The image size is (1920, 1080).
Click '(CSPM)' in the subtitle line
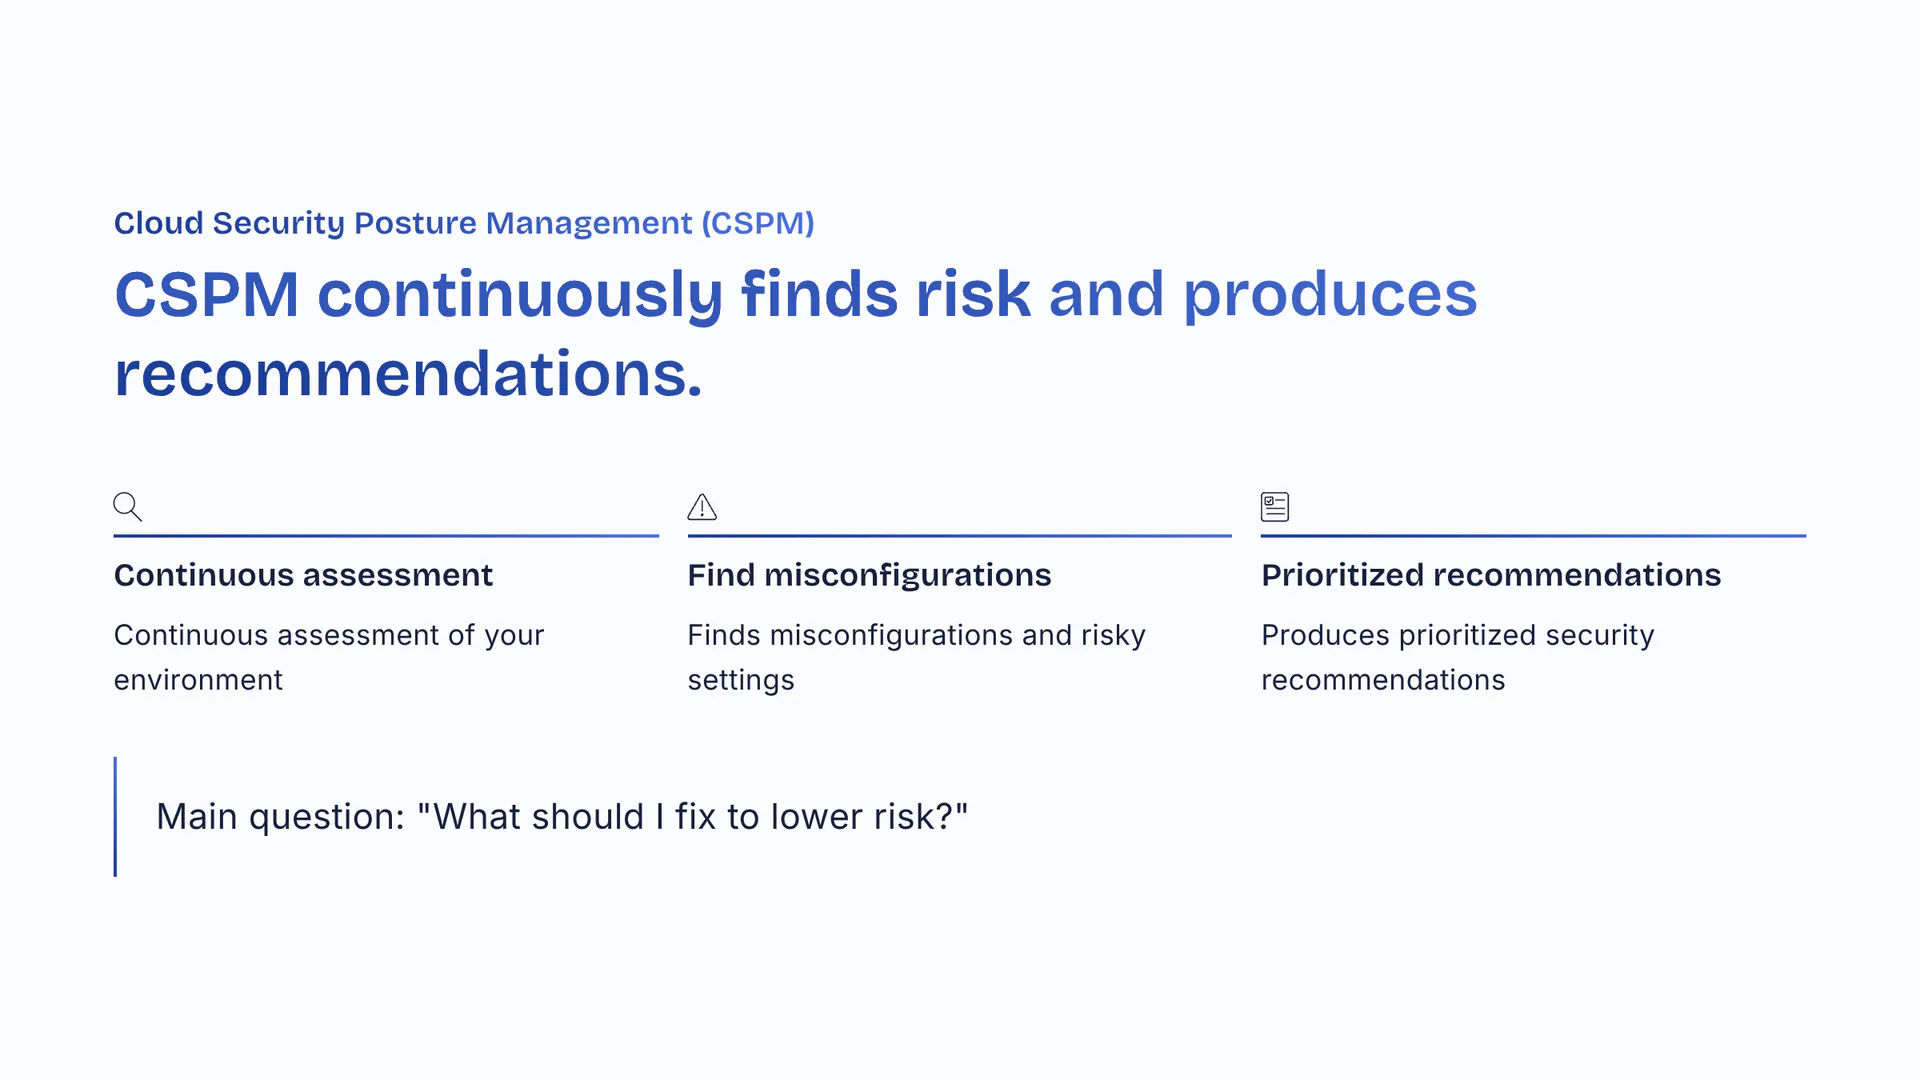click(x=758, y=223)
